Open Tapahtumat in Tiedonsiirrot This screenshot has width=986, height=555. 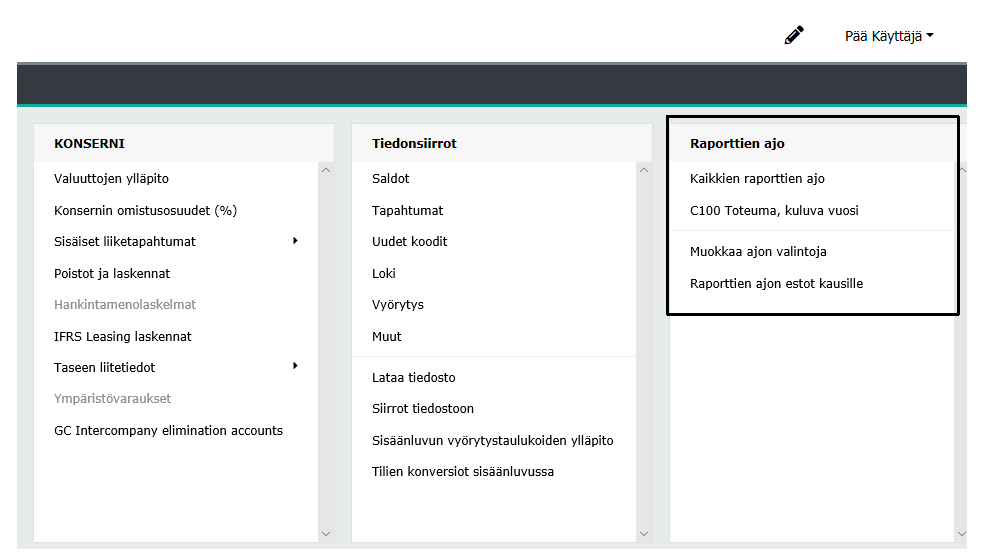click(x=407, y=211)
